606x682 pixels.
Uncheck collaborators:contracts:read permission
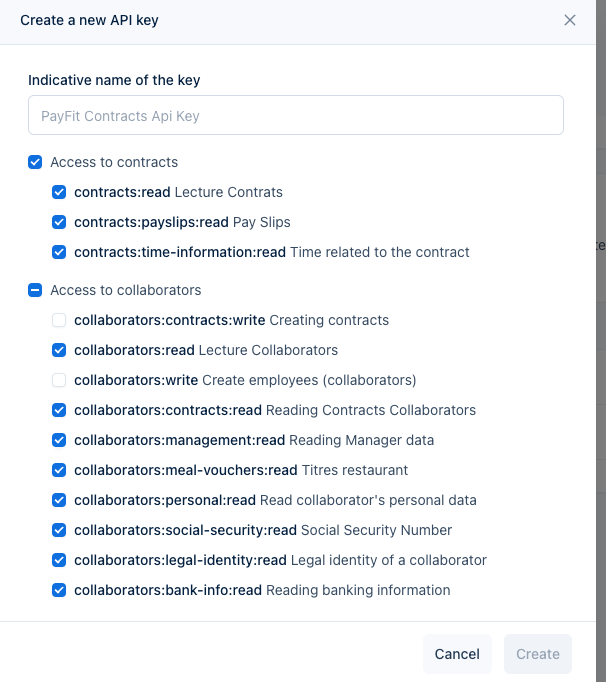[x=59, y=410]
